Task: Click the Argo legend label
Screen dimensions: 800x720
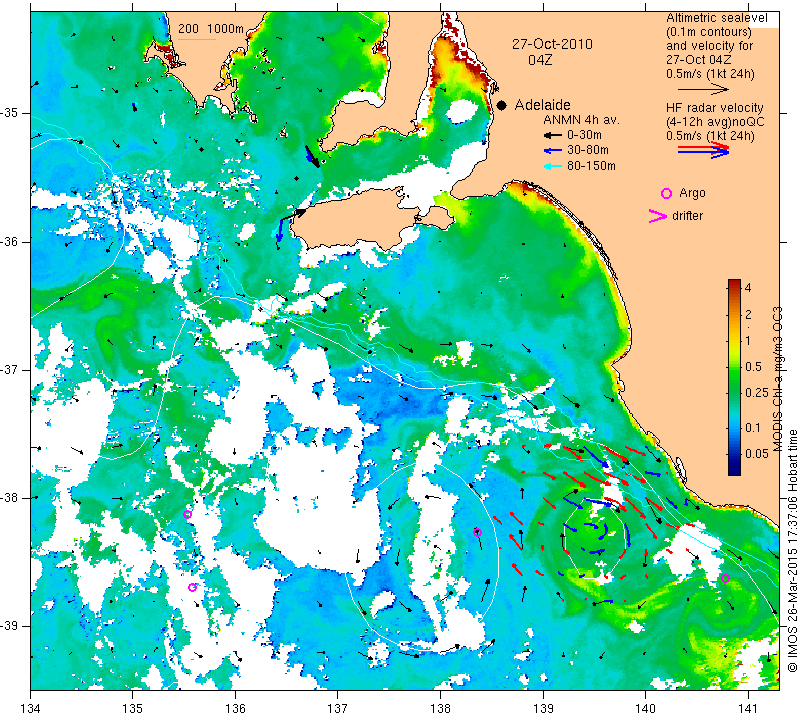Action: click(692, 193)
